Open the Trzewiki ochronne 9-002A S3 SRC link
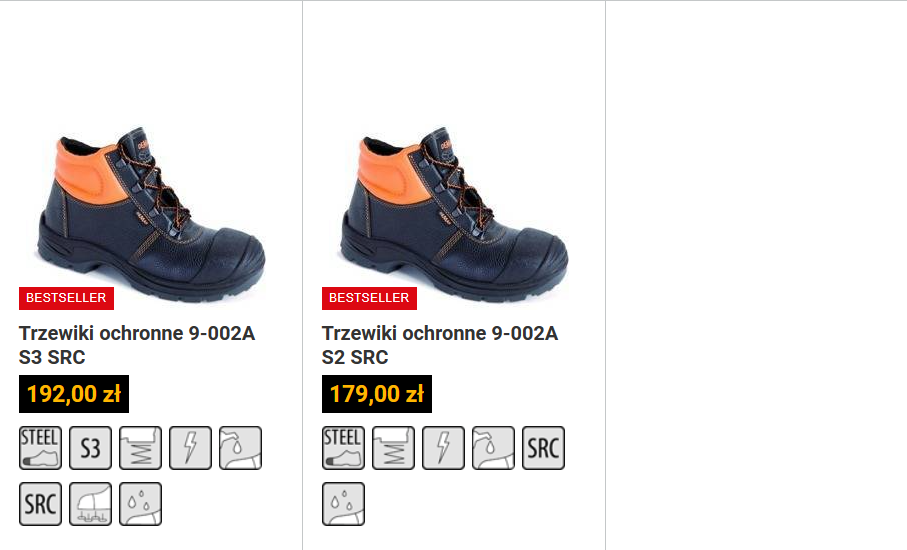Image resolution: width=907 pixels, height=550 pixels. [x=137, y=345]
